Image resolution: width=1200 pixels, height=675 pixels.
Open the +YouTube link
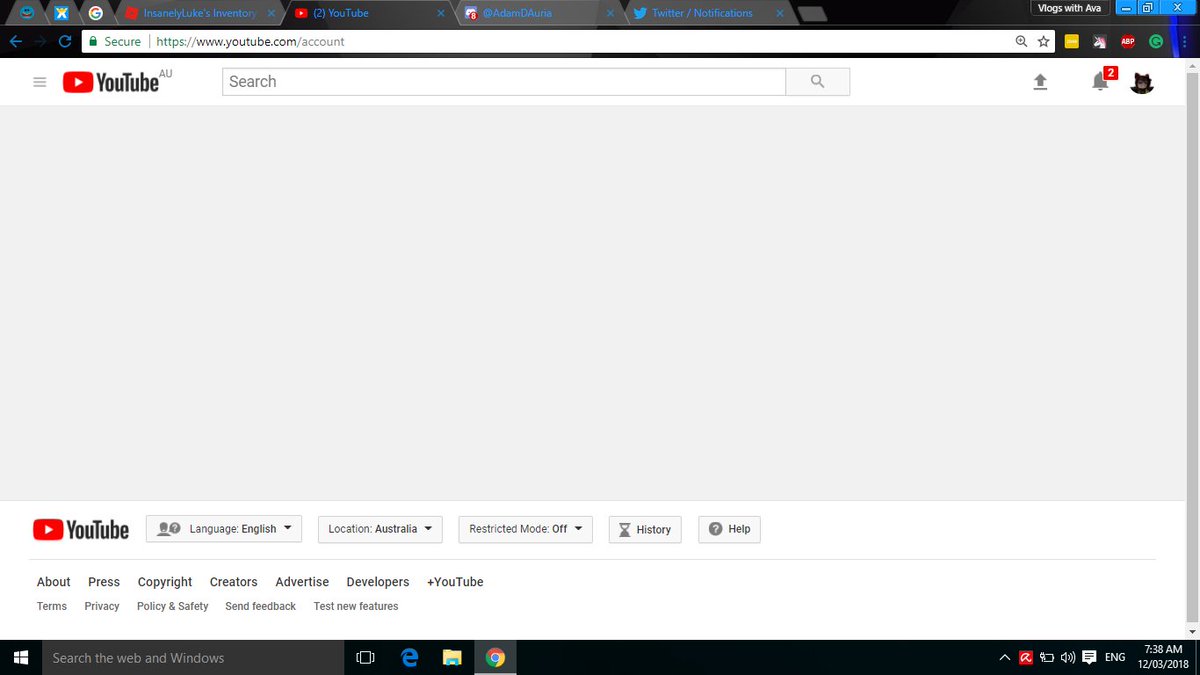(455, 582)
